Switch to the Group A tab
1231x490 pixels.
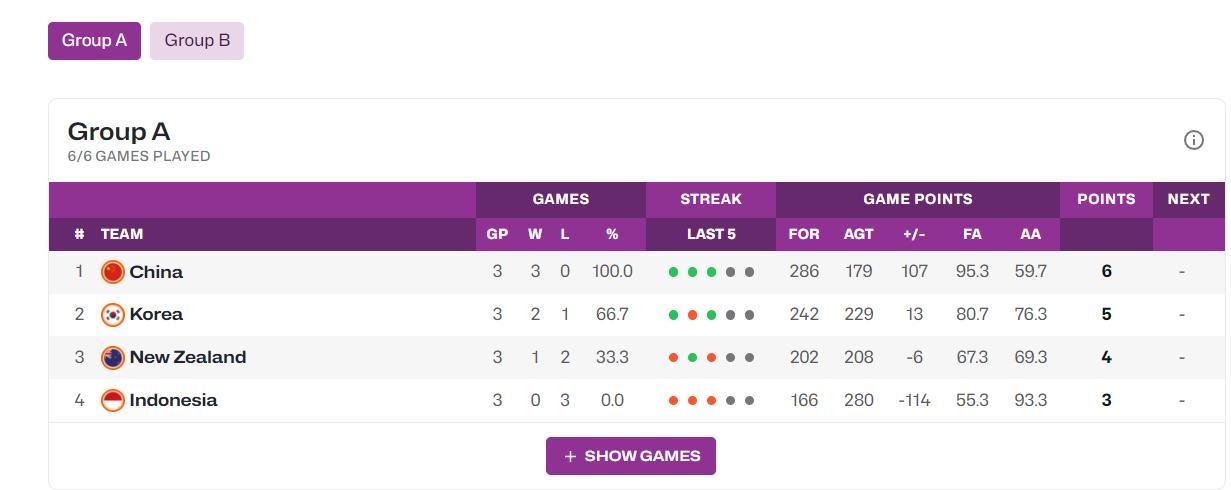(x=94, y=41)
